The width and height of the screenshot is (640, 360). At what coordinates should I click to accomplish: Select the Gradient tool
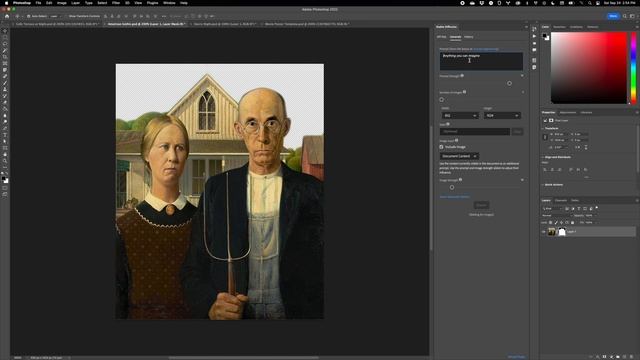(5, 109)
